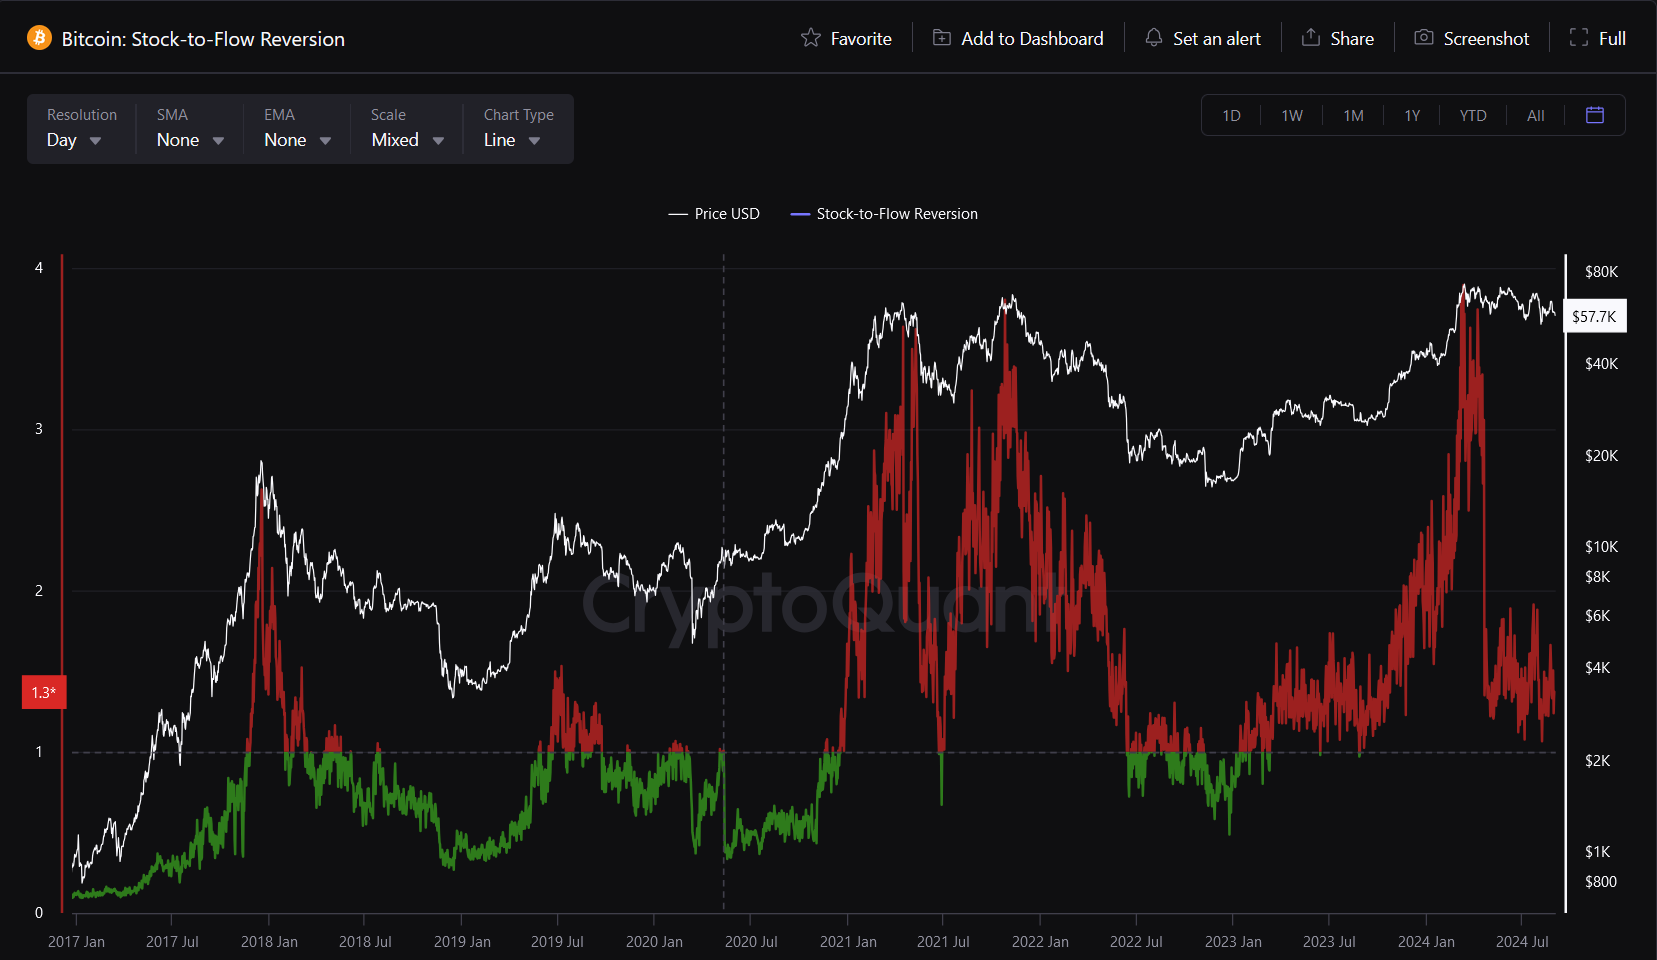Open Add to Dashboard panel
Viewport: 1657px width, 960px height.
point(1016,37)
